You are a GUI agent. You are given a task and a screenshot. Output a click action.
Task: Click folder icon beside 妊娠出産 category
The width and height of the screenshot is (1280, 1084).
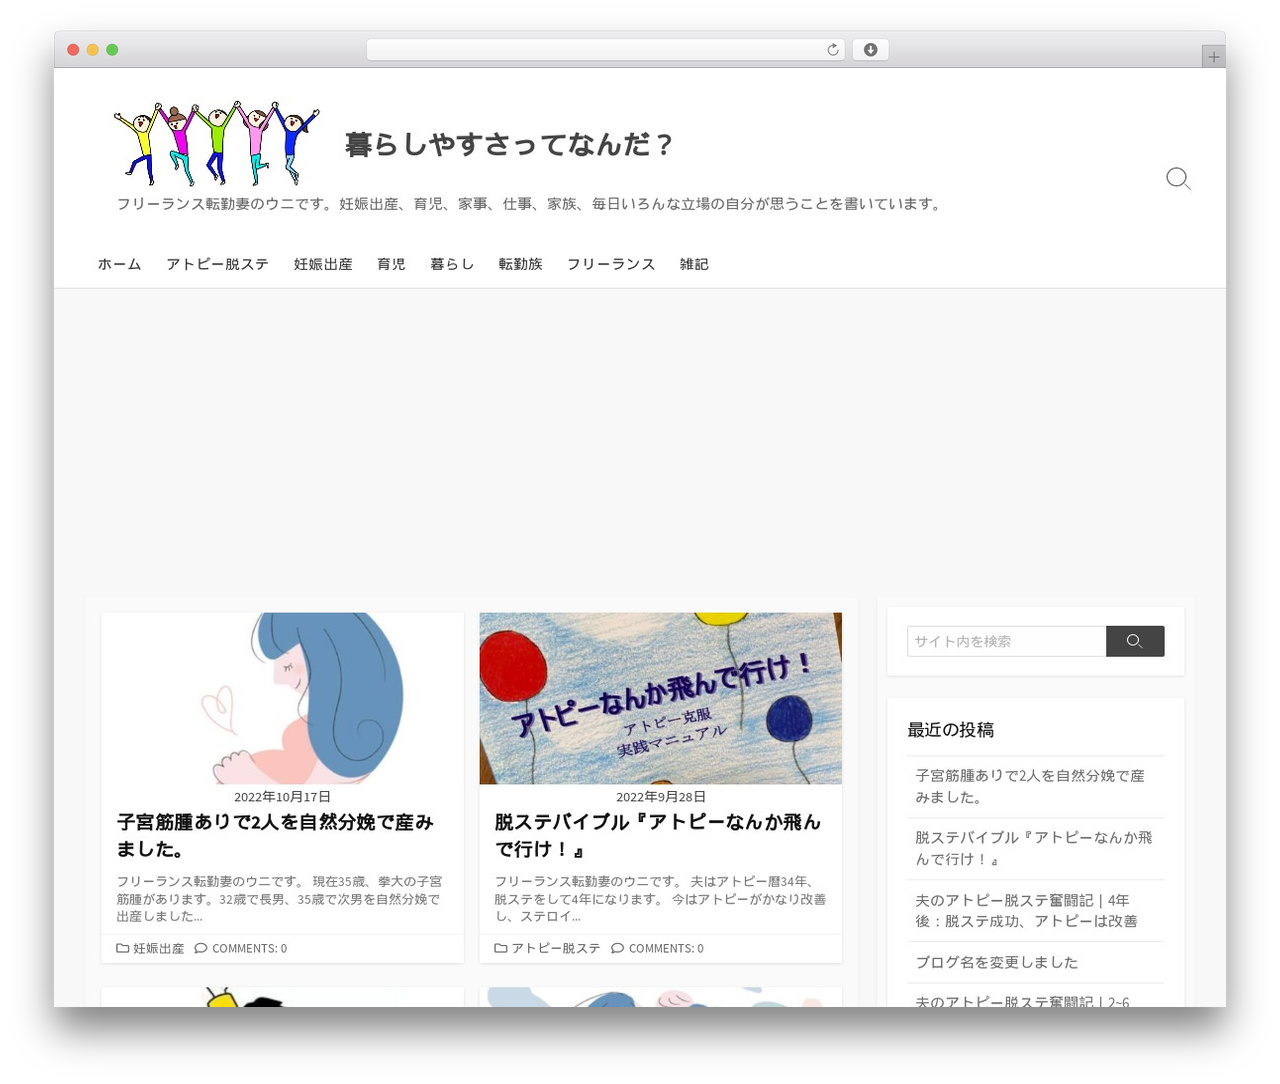tap(122, 948)
